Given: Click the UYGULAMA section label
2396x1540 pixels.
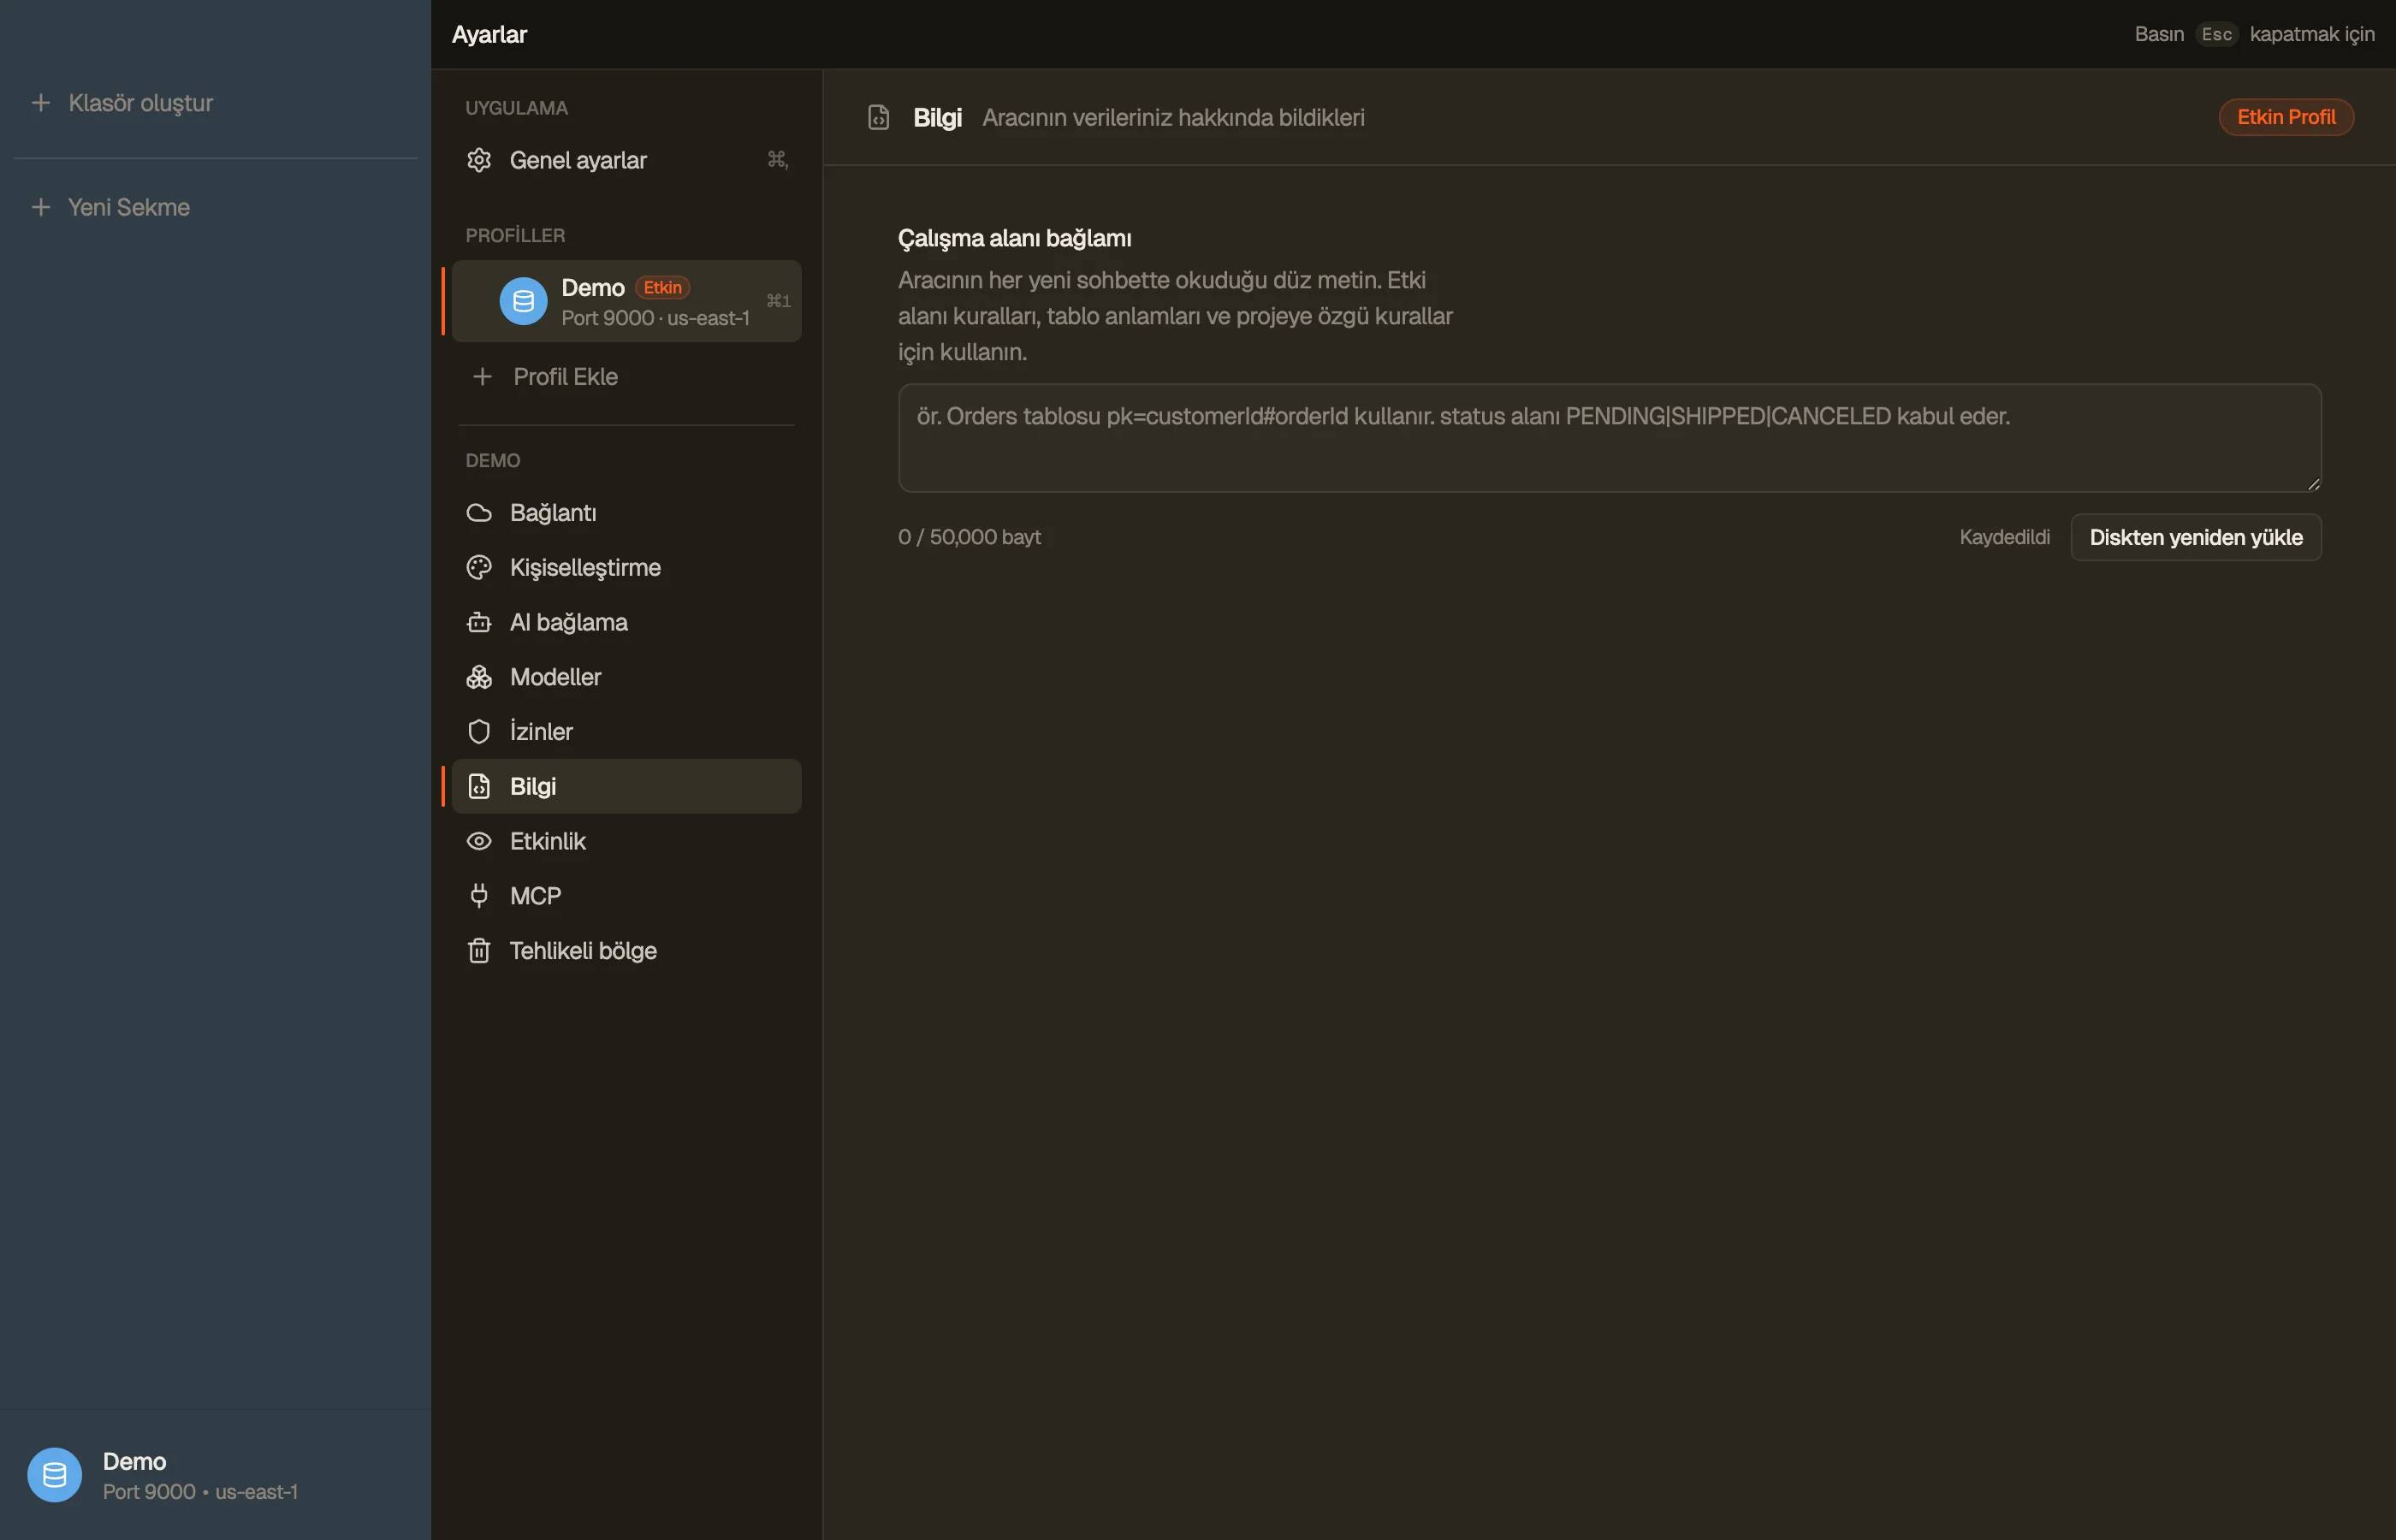Looking at the screenshot, I should pos(516,108).
